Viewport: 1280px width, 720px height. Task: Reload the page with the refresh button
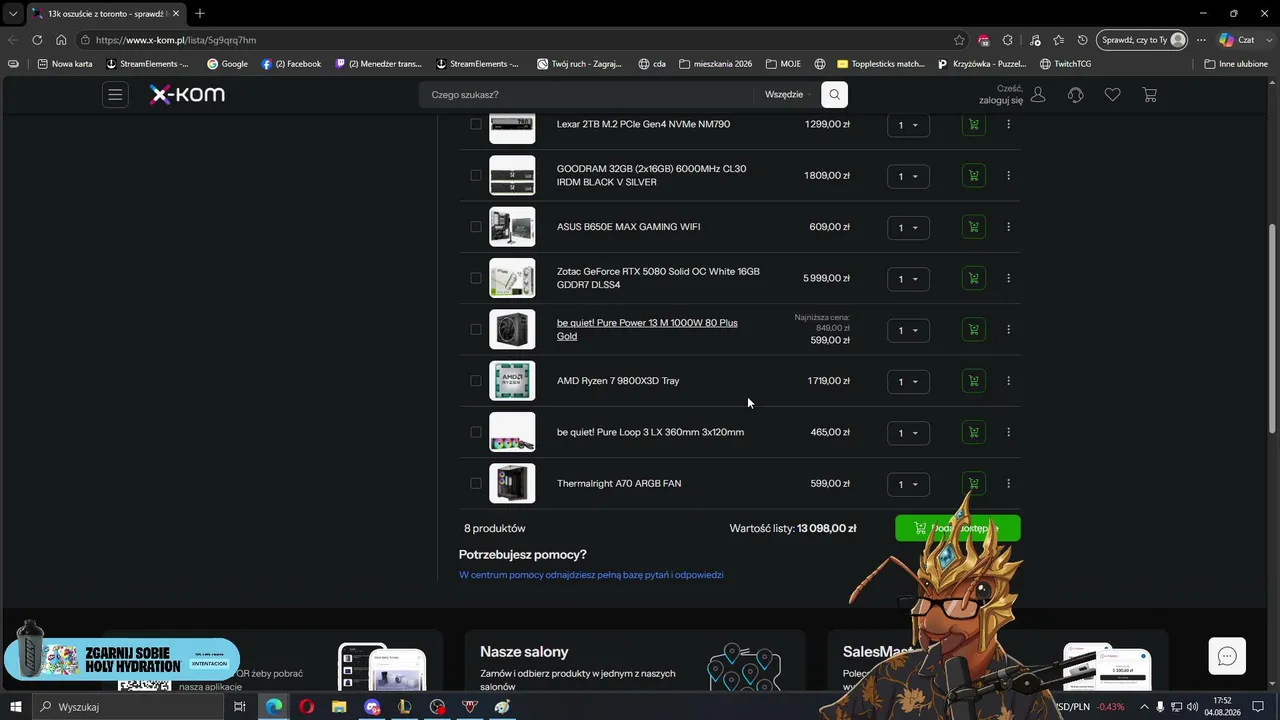pos(37,40)
